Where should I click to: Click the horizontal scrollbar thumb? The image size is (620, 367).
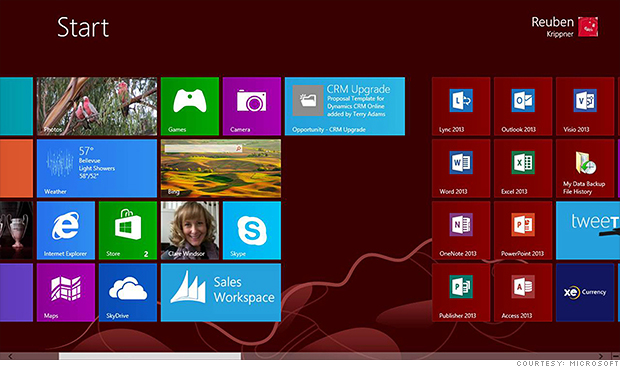[x=150, y=356]
